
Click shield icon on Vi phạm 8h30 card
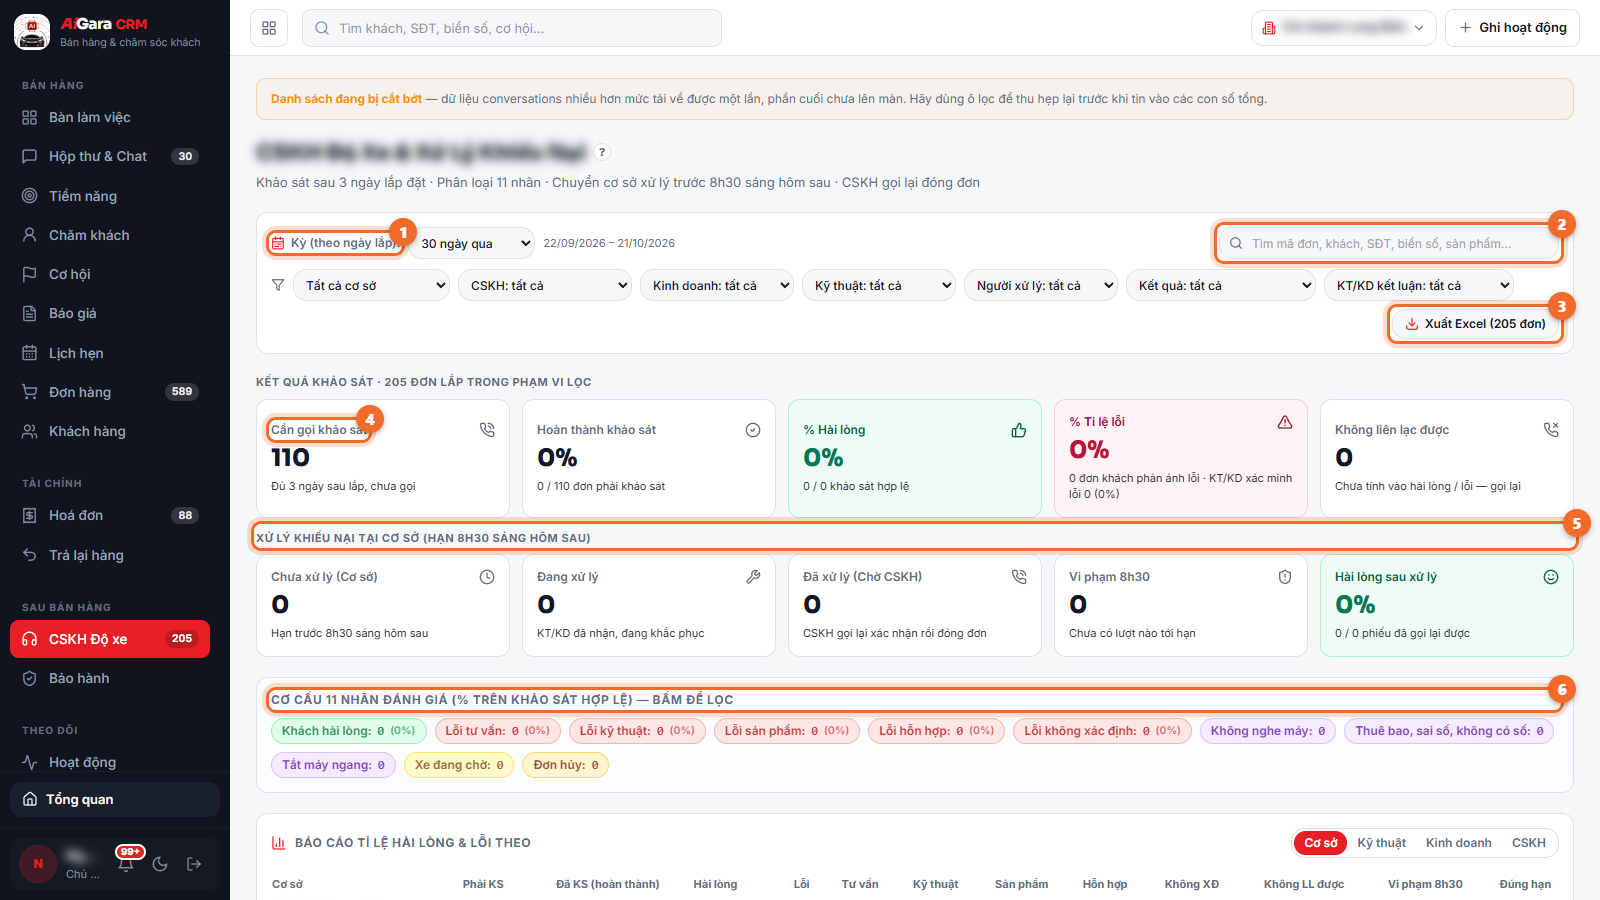pyautogui.click(x=1285, y=577)
